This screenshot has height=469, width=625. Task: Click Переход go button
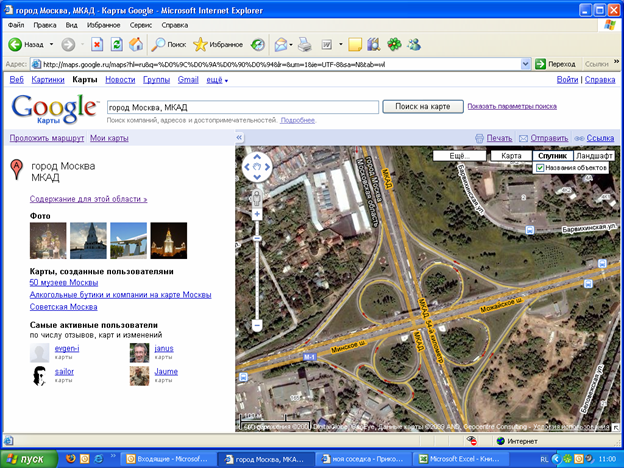(556, 64)
